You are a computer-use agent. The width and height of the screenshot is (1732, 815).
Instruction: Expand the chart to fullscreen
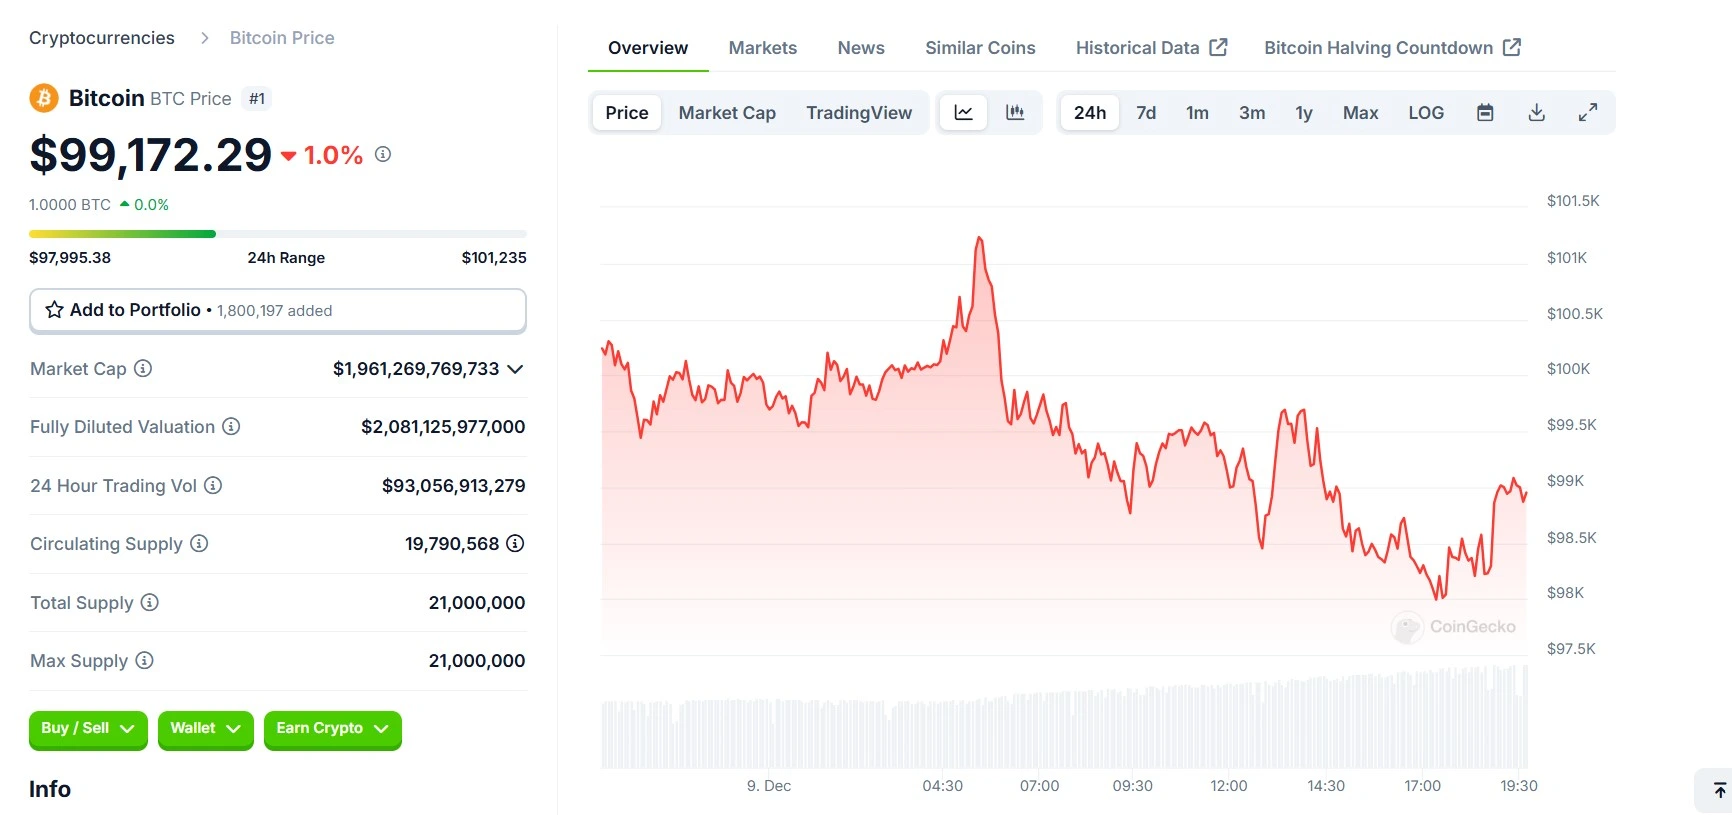(1588, 113)
